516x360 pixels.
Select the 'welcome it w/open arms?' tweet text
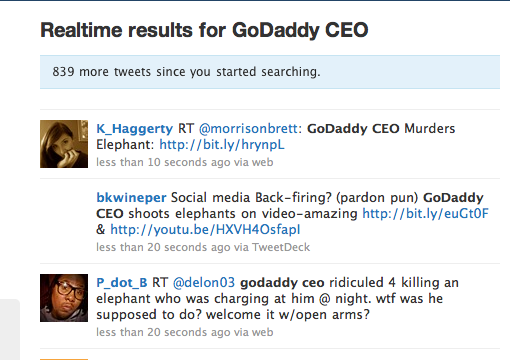[x=288, y=315]
